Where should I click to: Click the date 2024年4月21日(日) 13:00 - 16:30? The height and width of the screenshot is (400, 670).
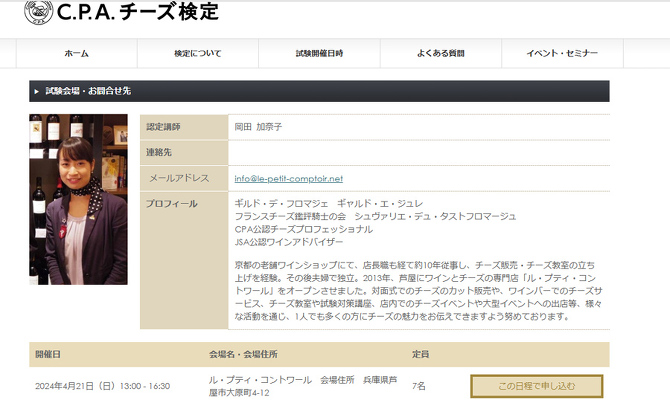103,386
